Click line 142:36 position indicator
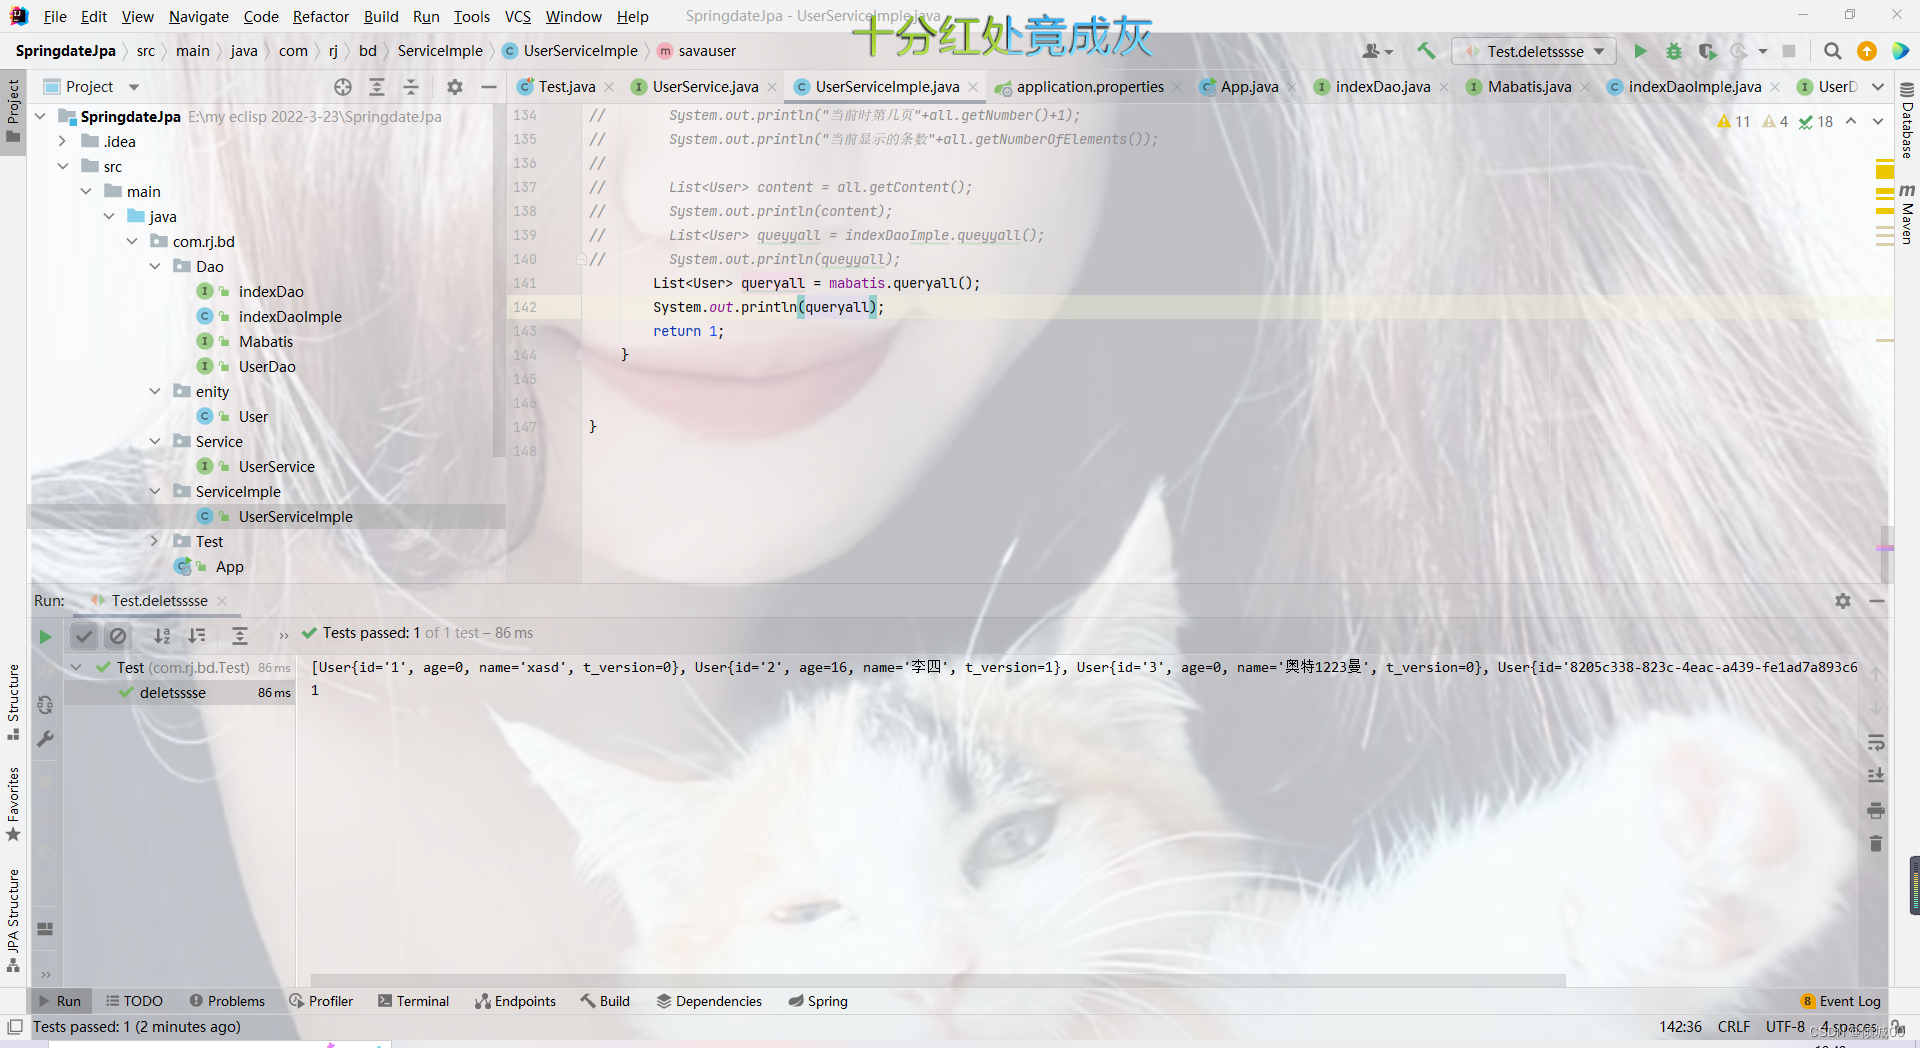Viewport: 1920px width, 1048px height. [1680, 1027]
